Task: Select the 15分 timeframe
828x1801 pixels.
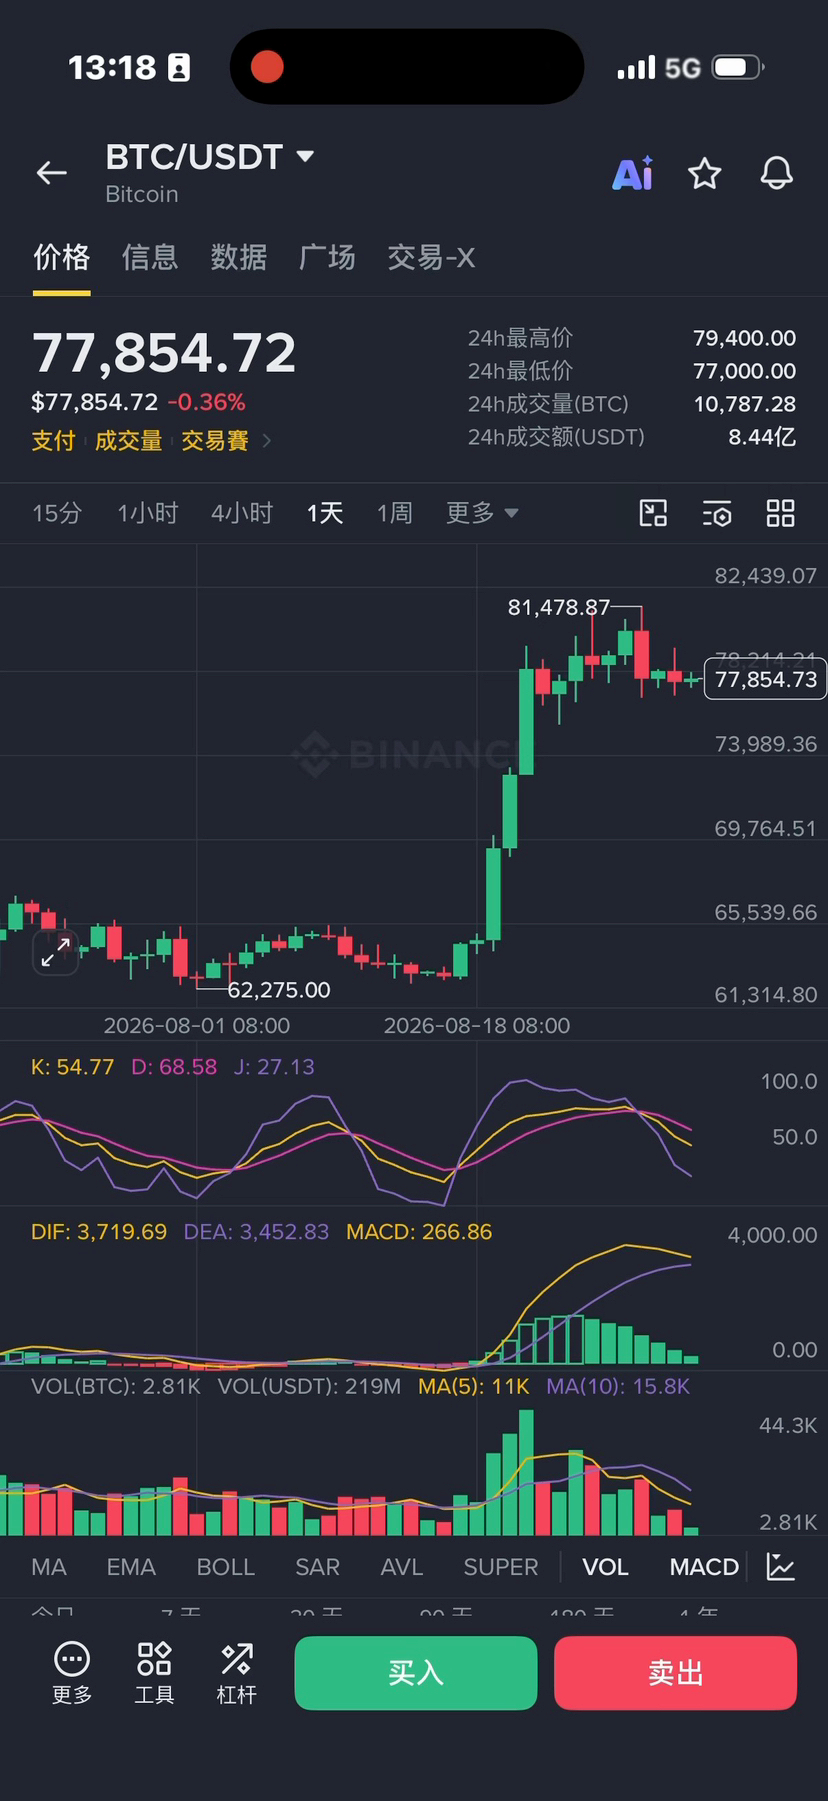Action: (57, 513)
